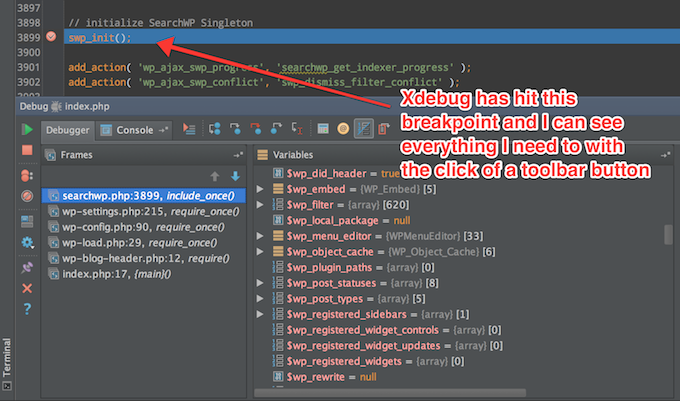Resume program with the green play button
The height and width of the screenshot is (401, 680).
tap(27, 129)
